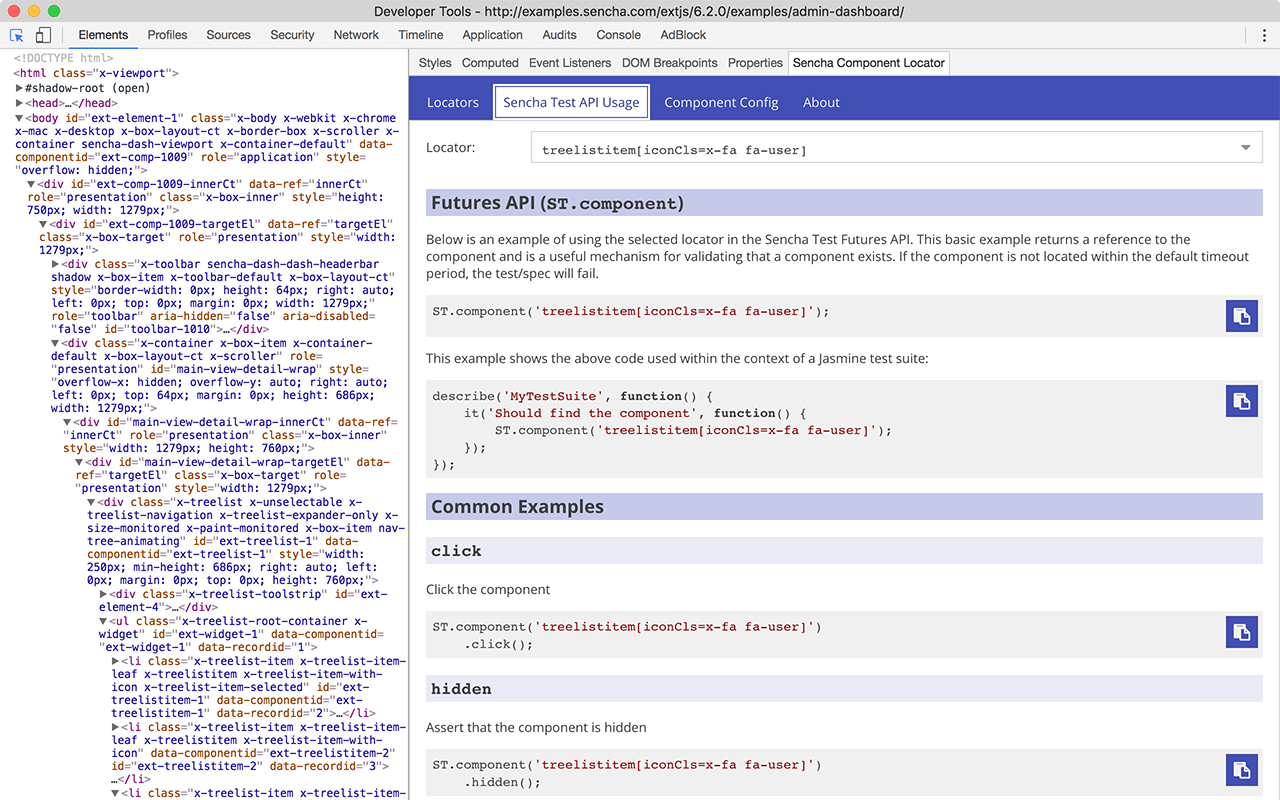Copy the hidden example code
This screenshot has height=800, width=1280.
coord(1242,770)
